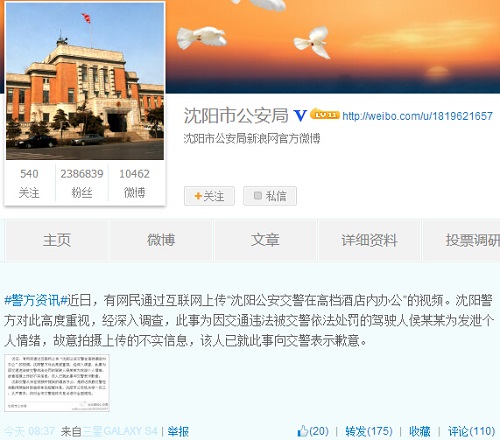Click the 私信 message envelope icon
The height and width of the screenshot is (440, 500).
pyautogui.click(x=258, y=196)
